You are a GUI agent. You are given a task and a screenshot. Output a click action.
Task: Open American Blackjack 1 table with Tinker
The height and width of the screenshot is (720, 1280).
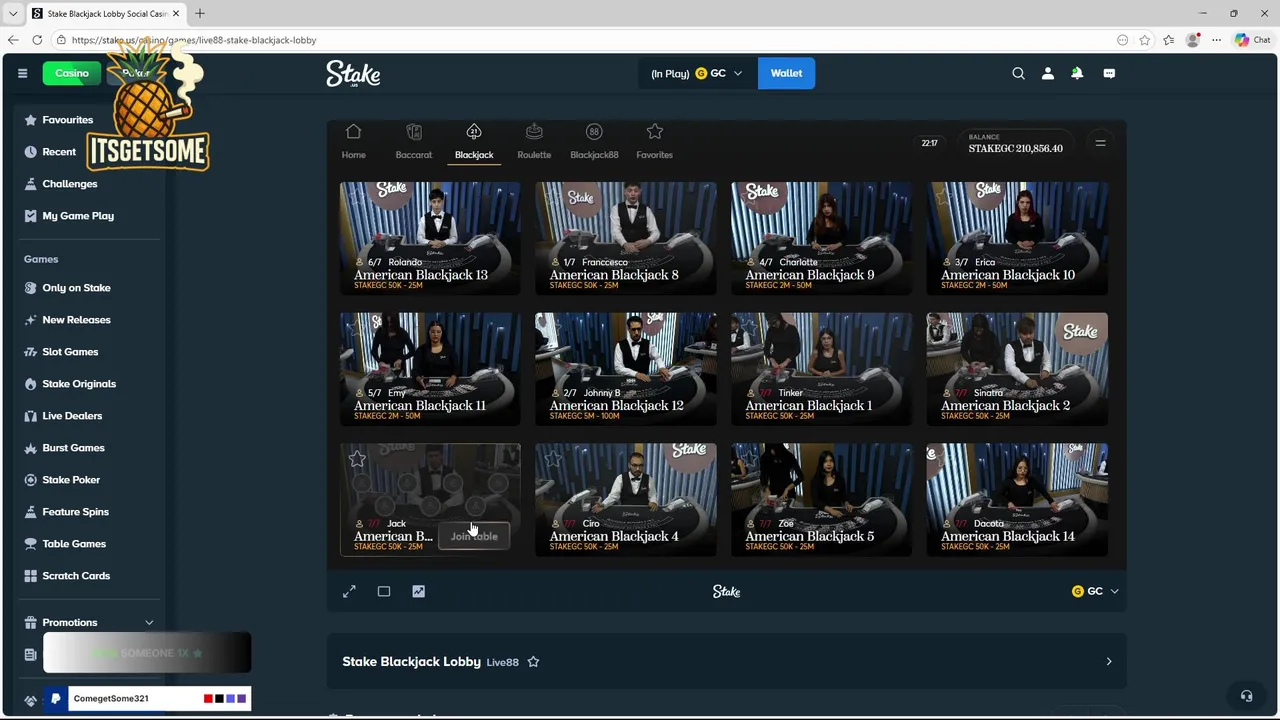(821, 369)
